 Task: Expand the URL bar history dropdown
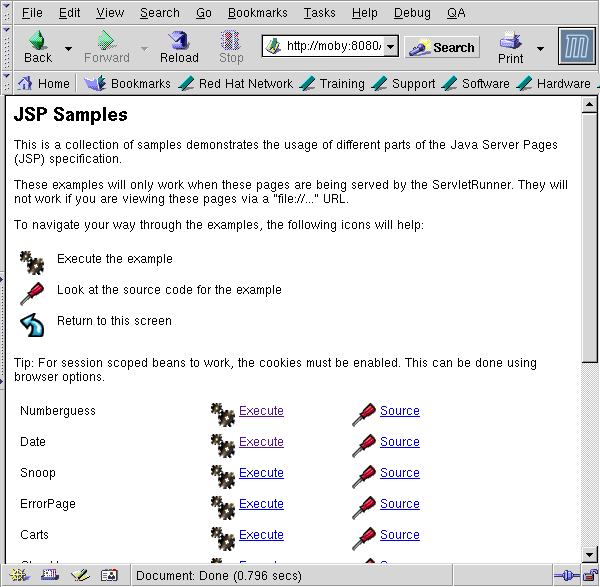coord(390,47)
